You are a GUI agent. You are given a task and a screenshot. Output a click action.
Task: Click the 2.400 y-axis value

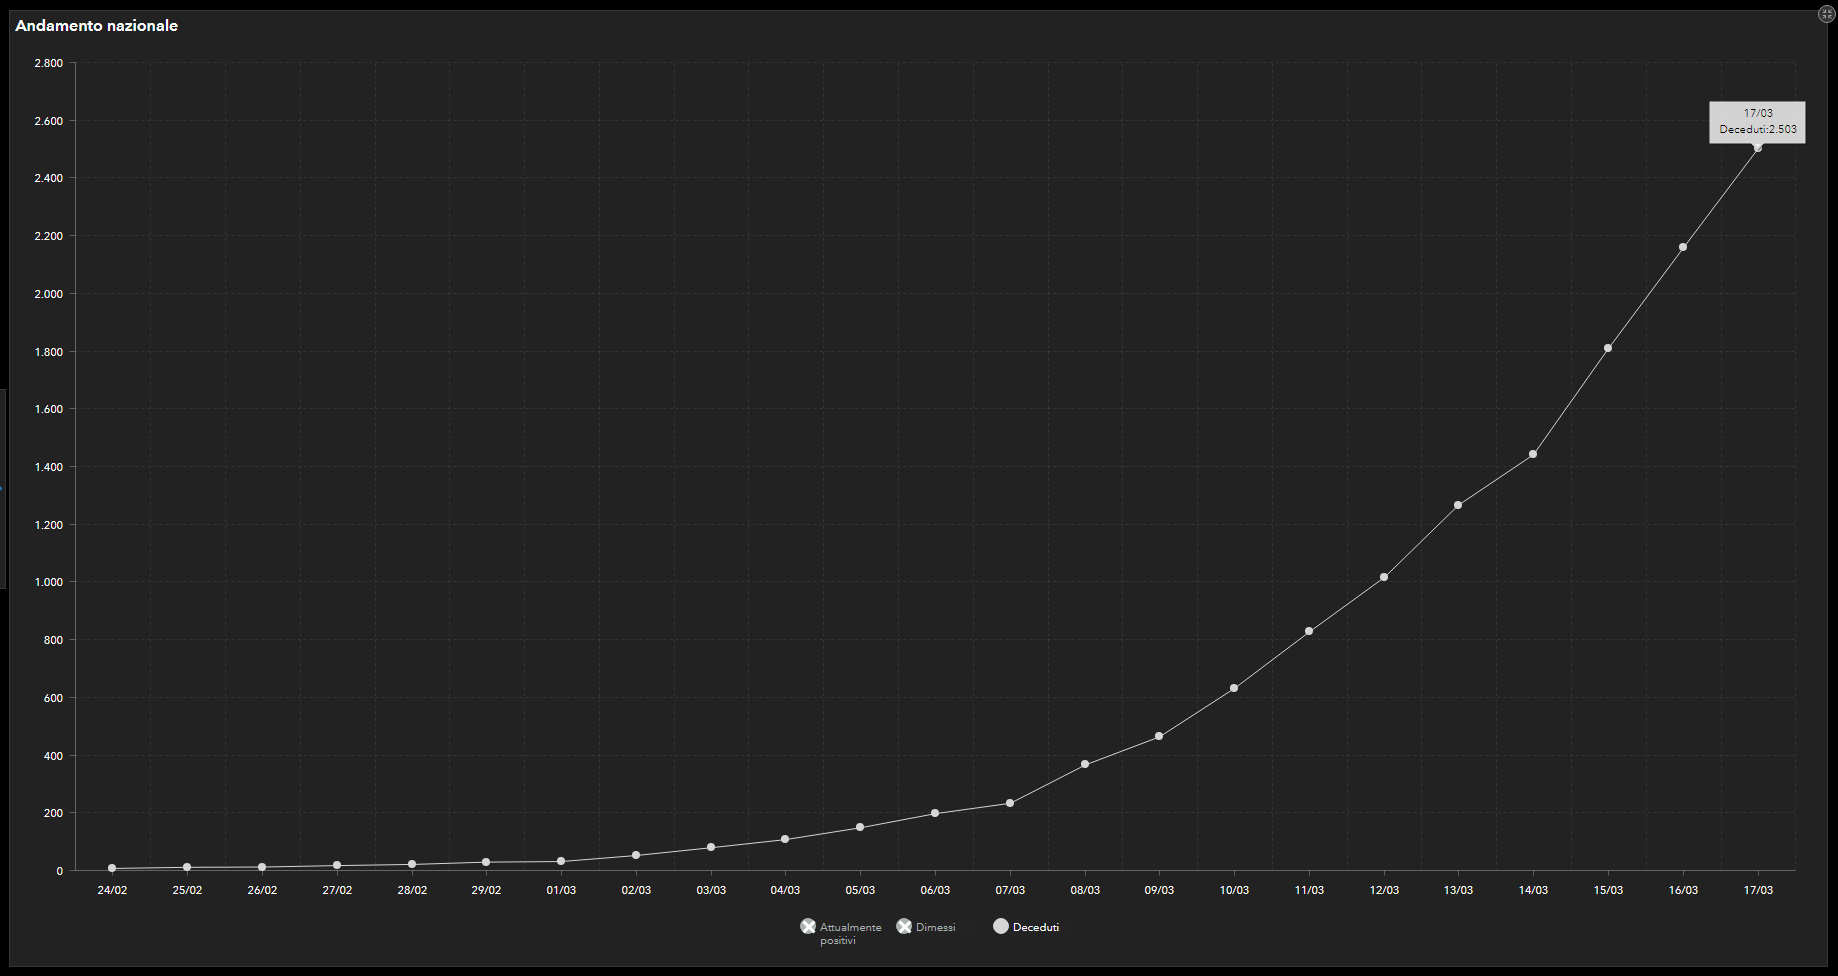(x=48, y=178)
